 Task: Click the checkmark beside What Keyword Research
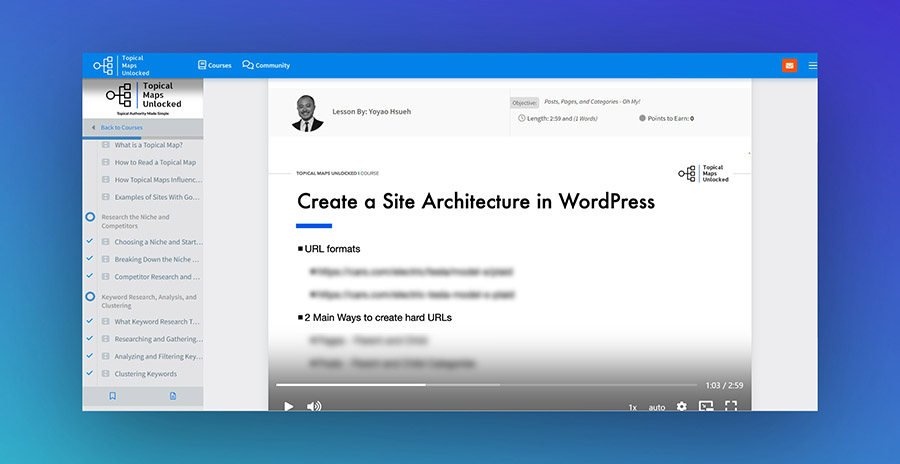tap(90, 321)
